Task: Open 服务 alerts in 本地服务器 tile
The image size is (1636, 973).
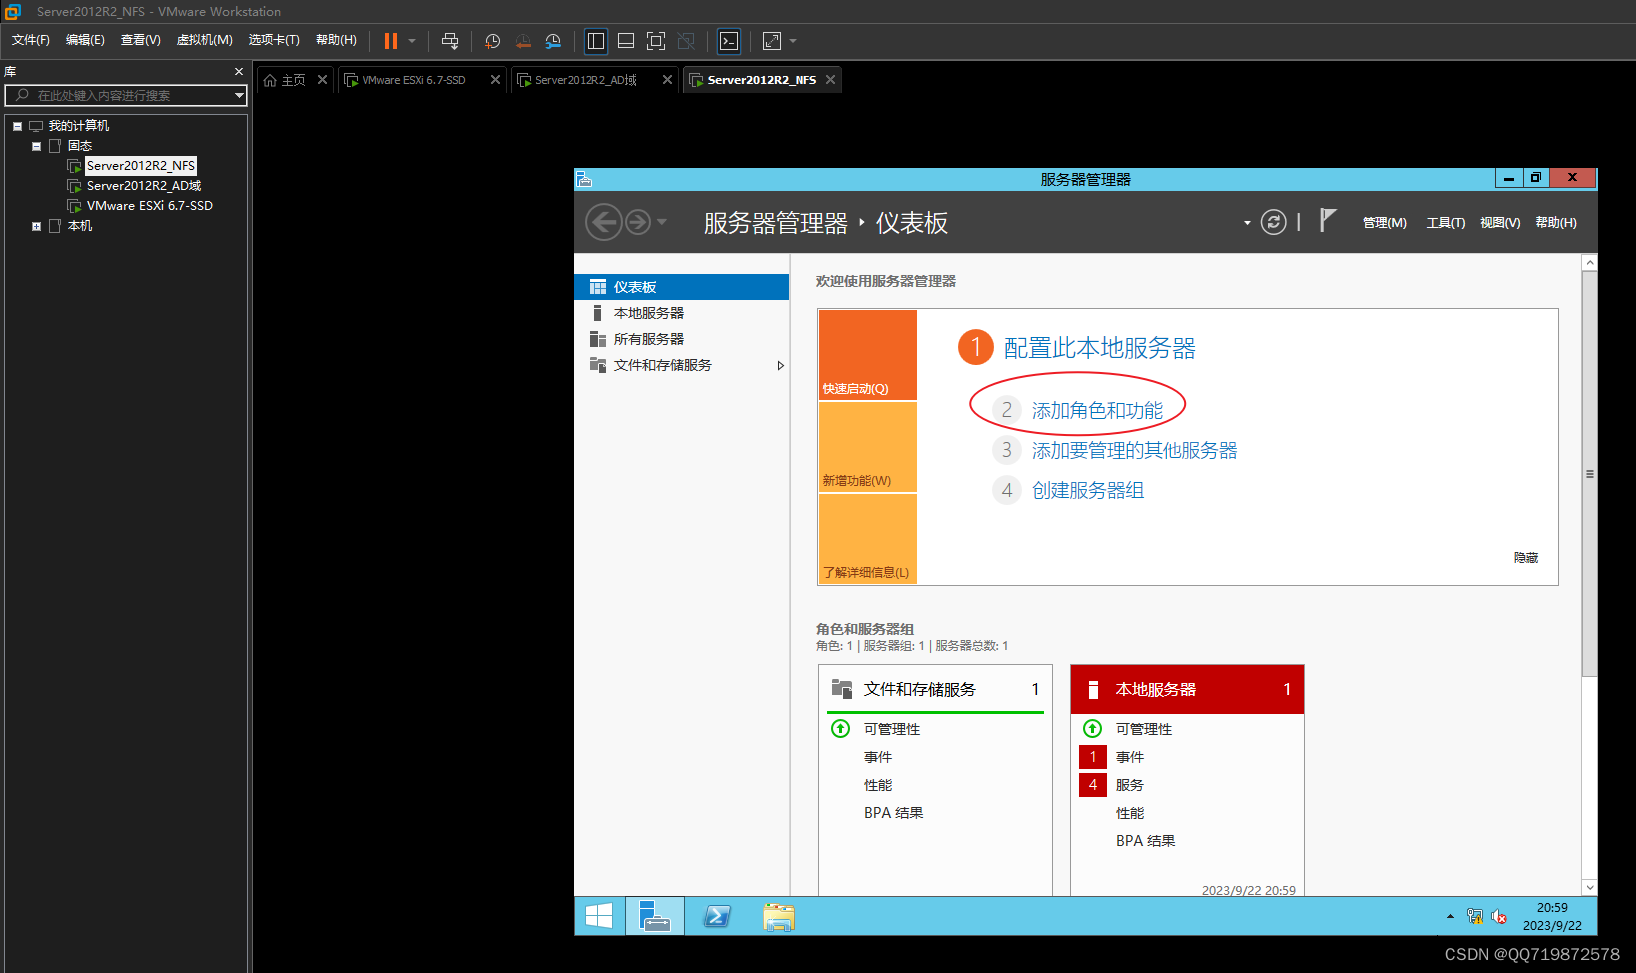Action: [1130, 785]
